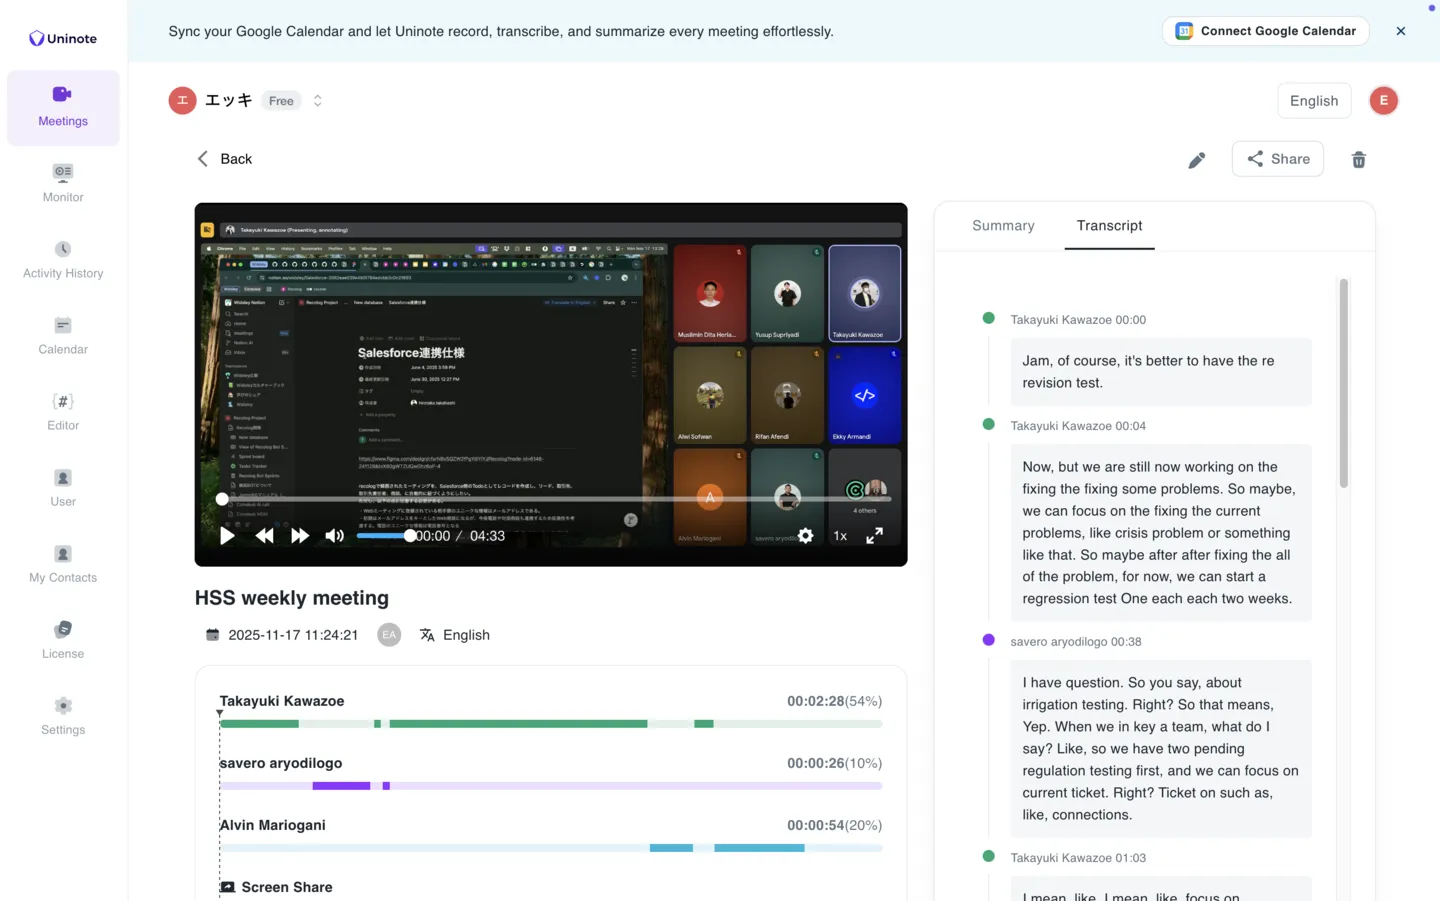The height and width of the screenshot is (901, 1440).
Task: Open Meetings in the sidebar
Action: (x=63, y=107)
